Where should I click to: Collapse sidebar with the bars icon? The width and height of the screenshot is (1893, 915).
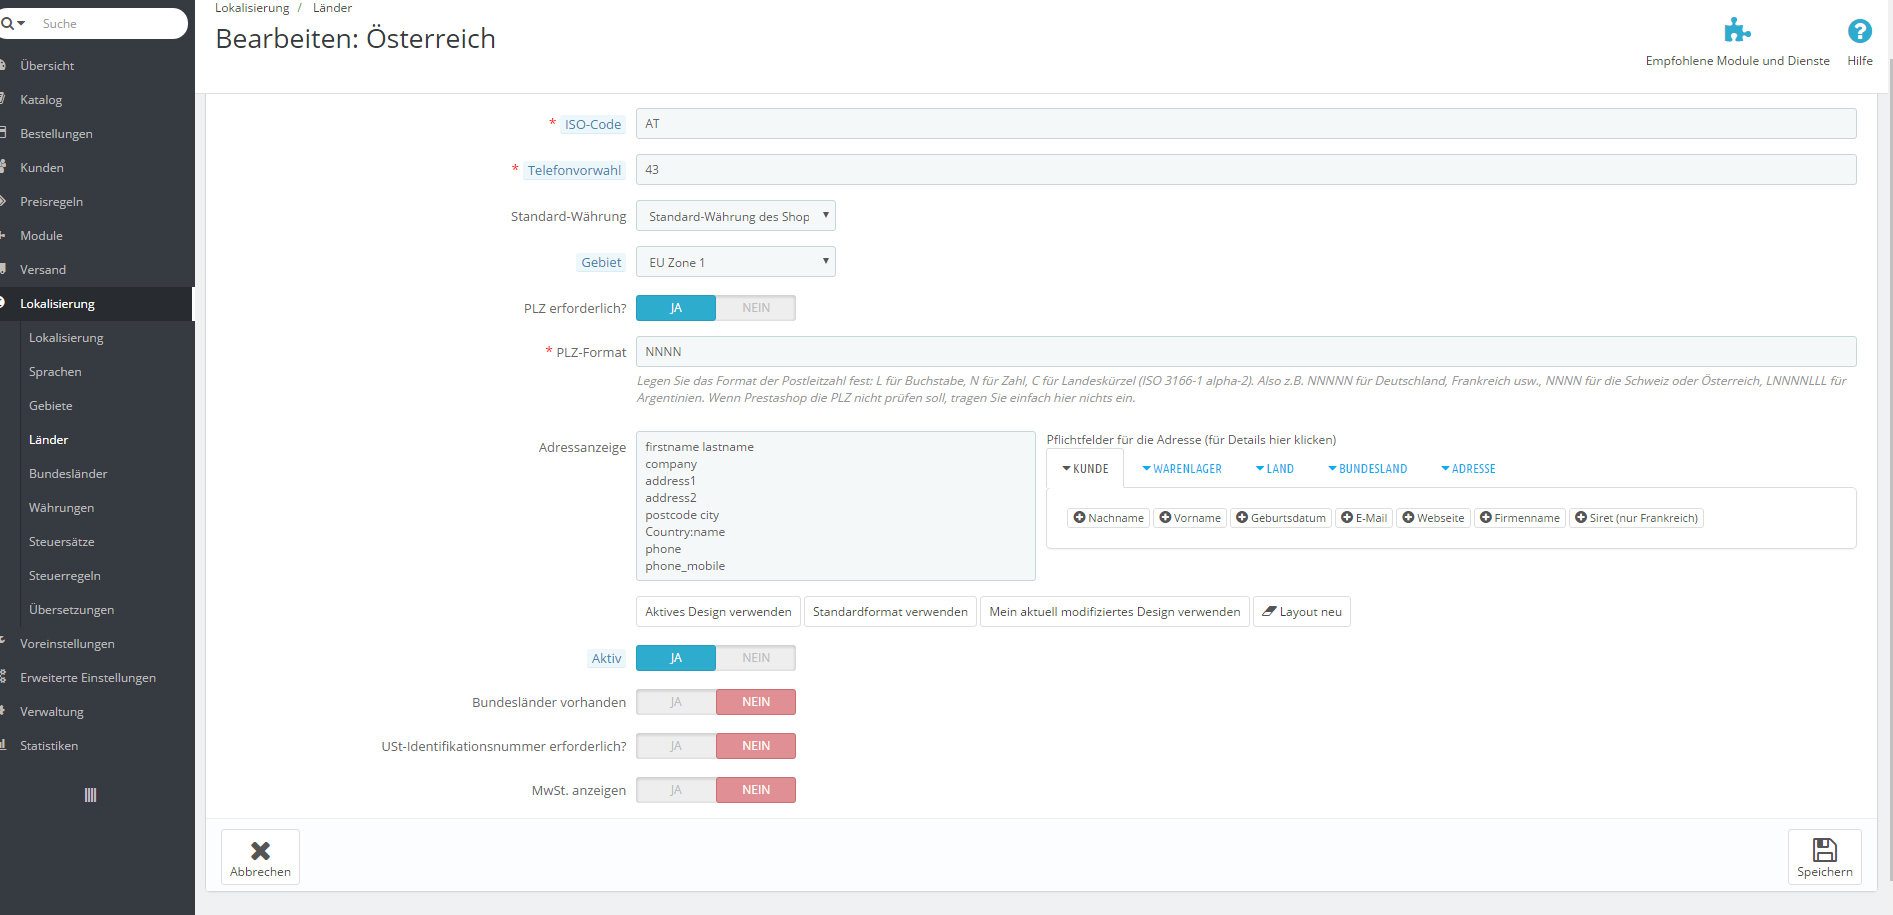tap(90, 795)
